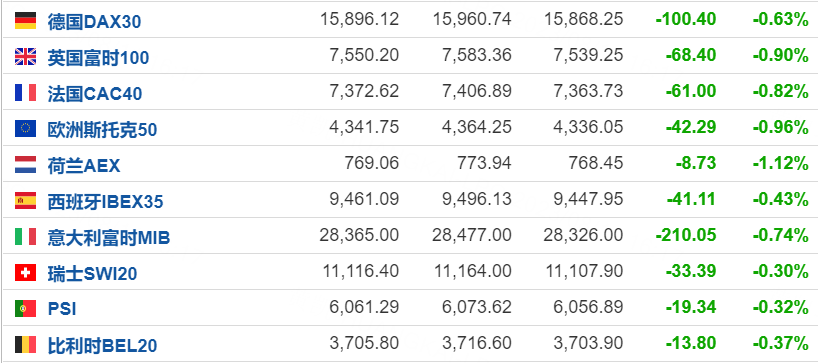This screenshot has height=363, width=818.
Task: Open the 西班牙IBEX35 index link
Action: [x=105, y=201]
